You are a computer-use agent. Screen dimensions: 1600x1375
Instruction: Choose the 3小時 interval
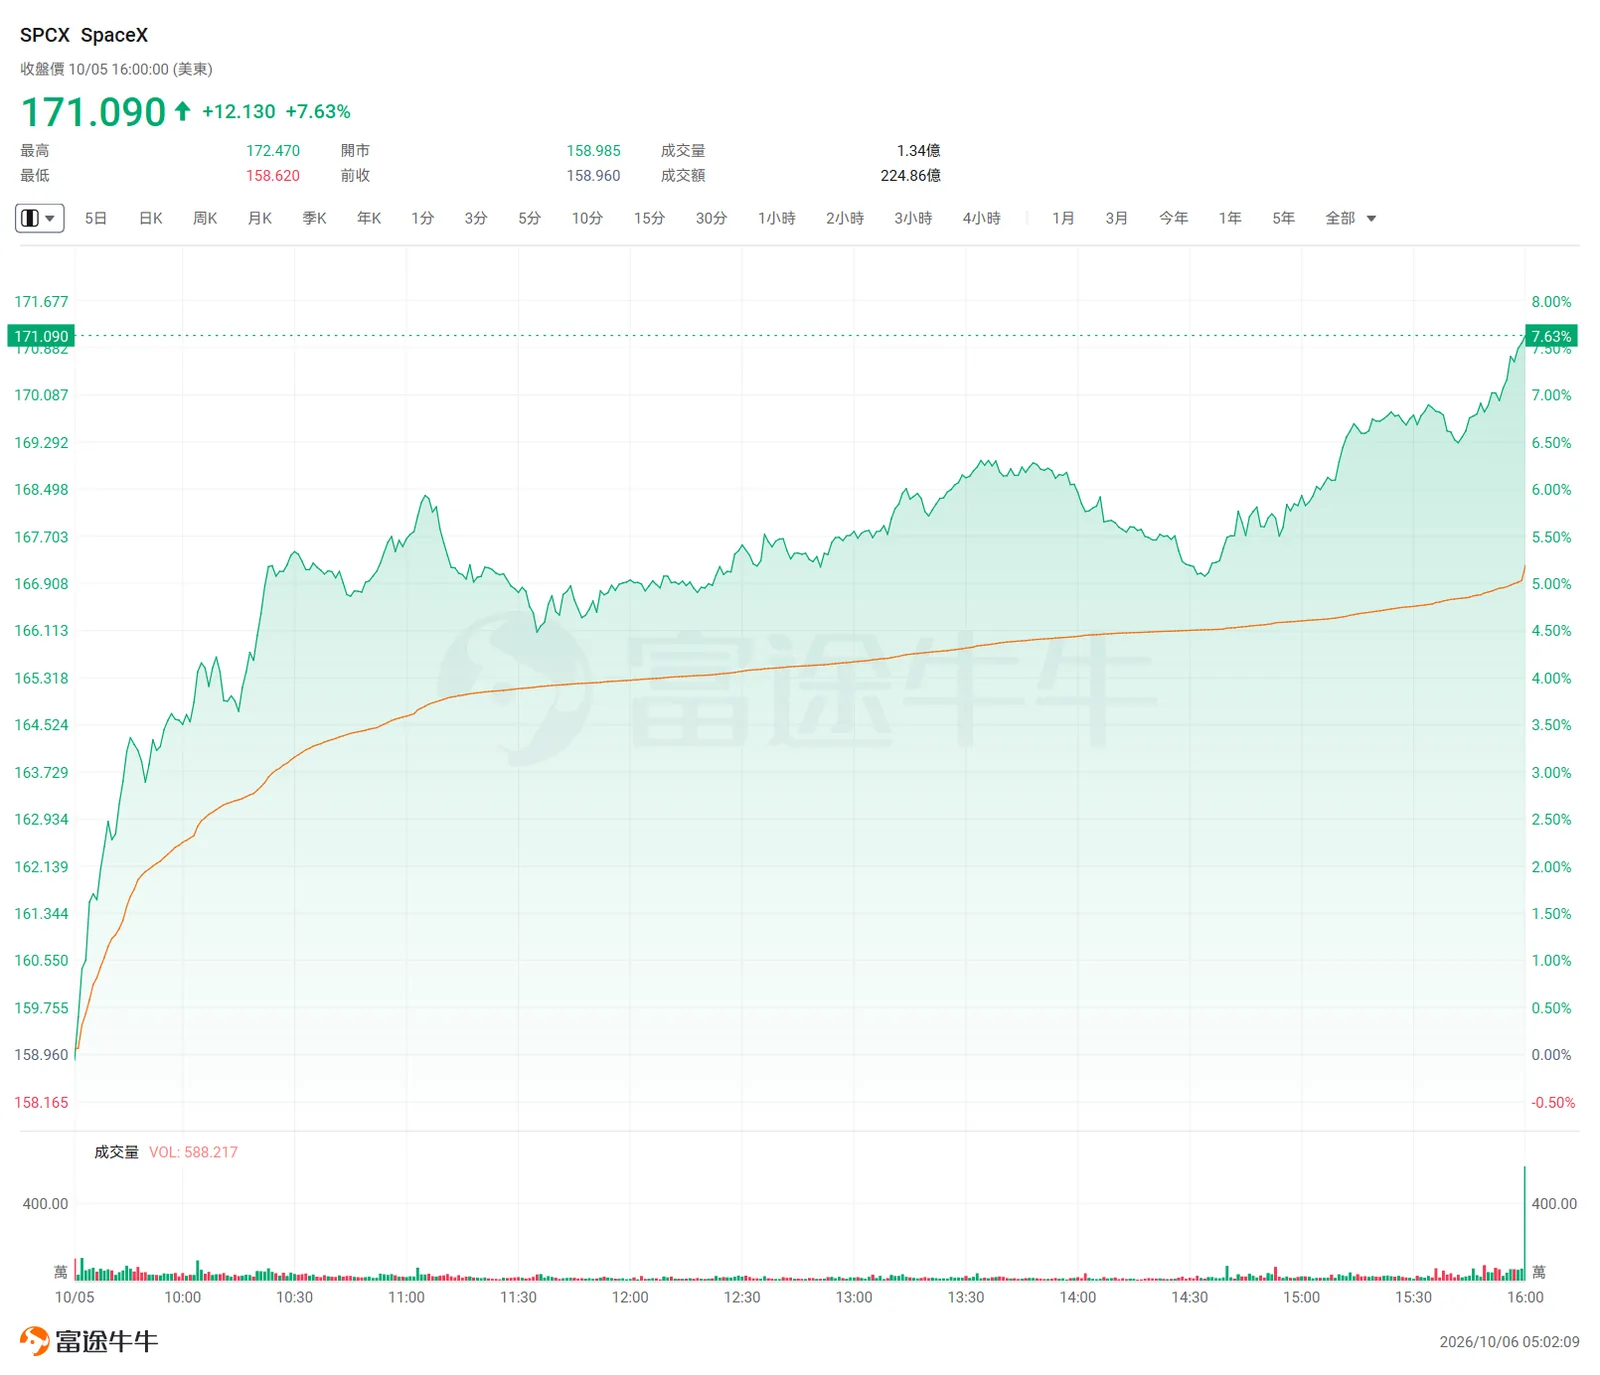(913, 218)
